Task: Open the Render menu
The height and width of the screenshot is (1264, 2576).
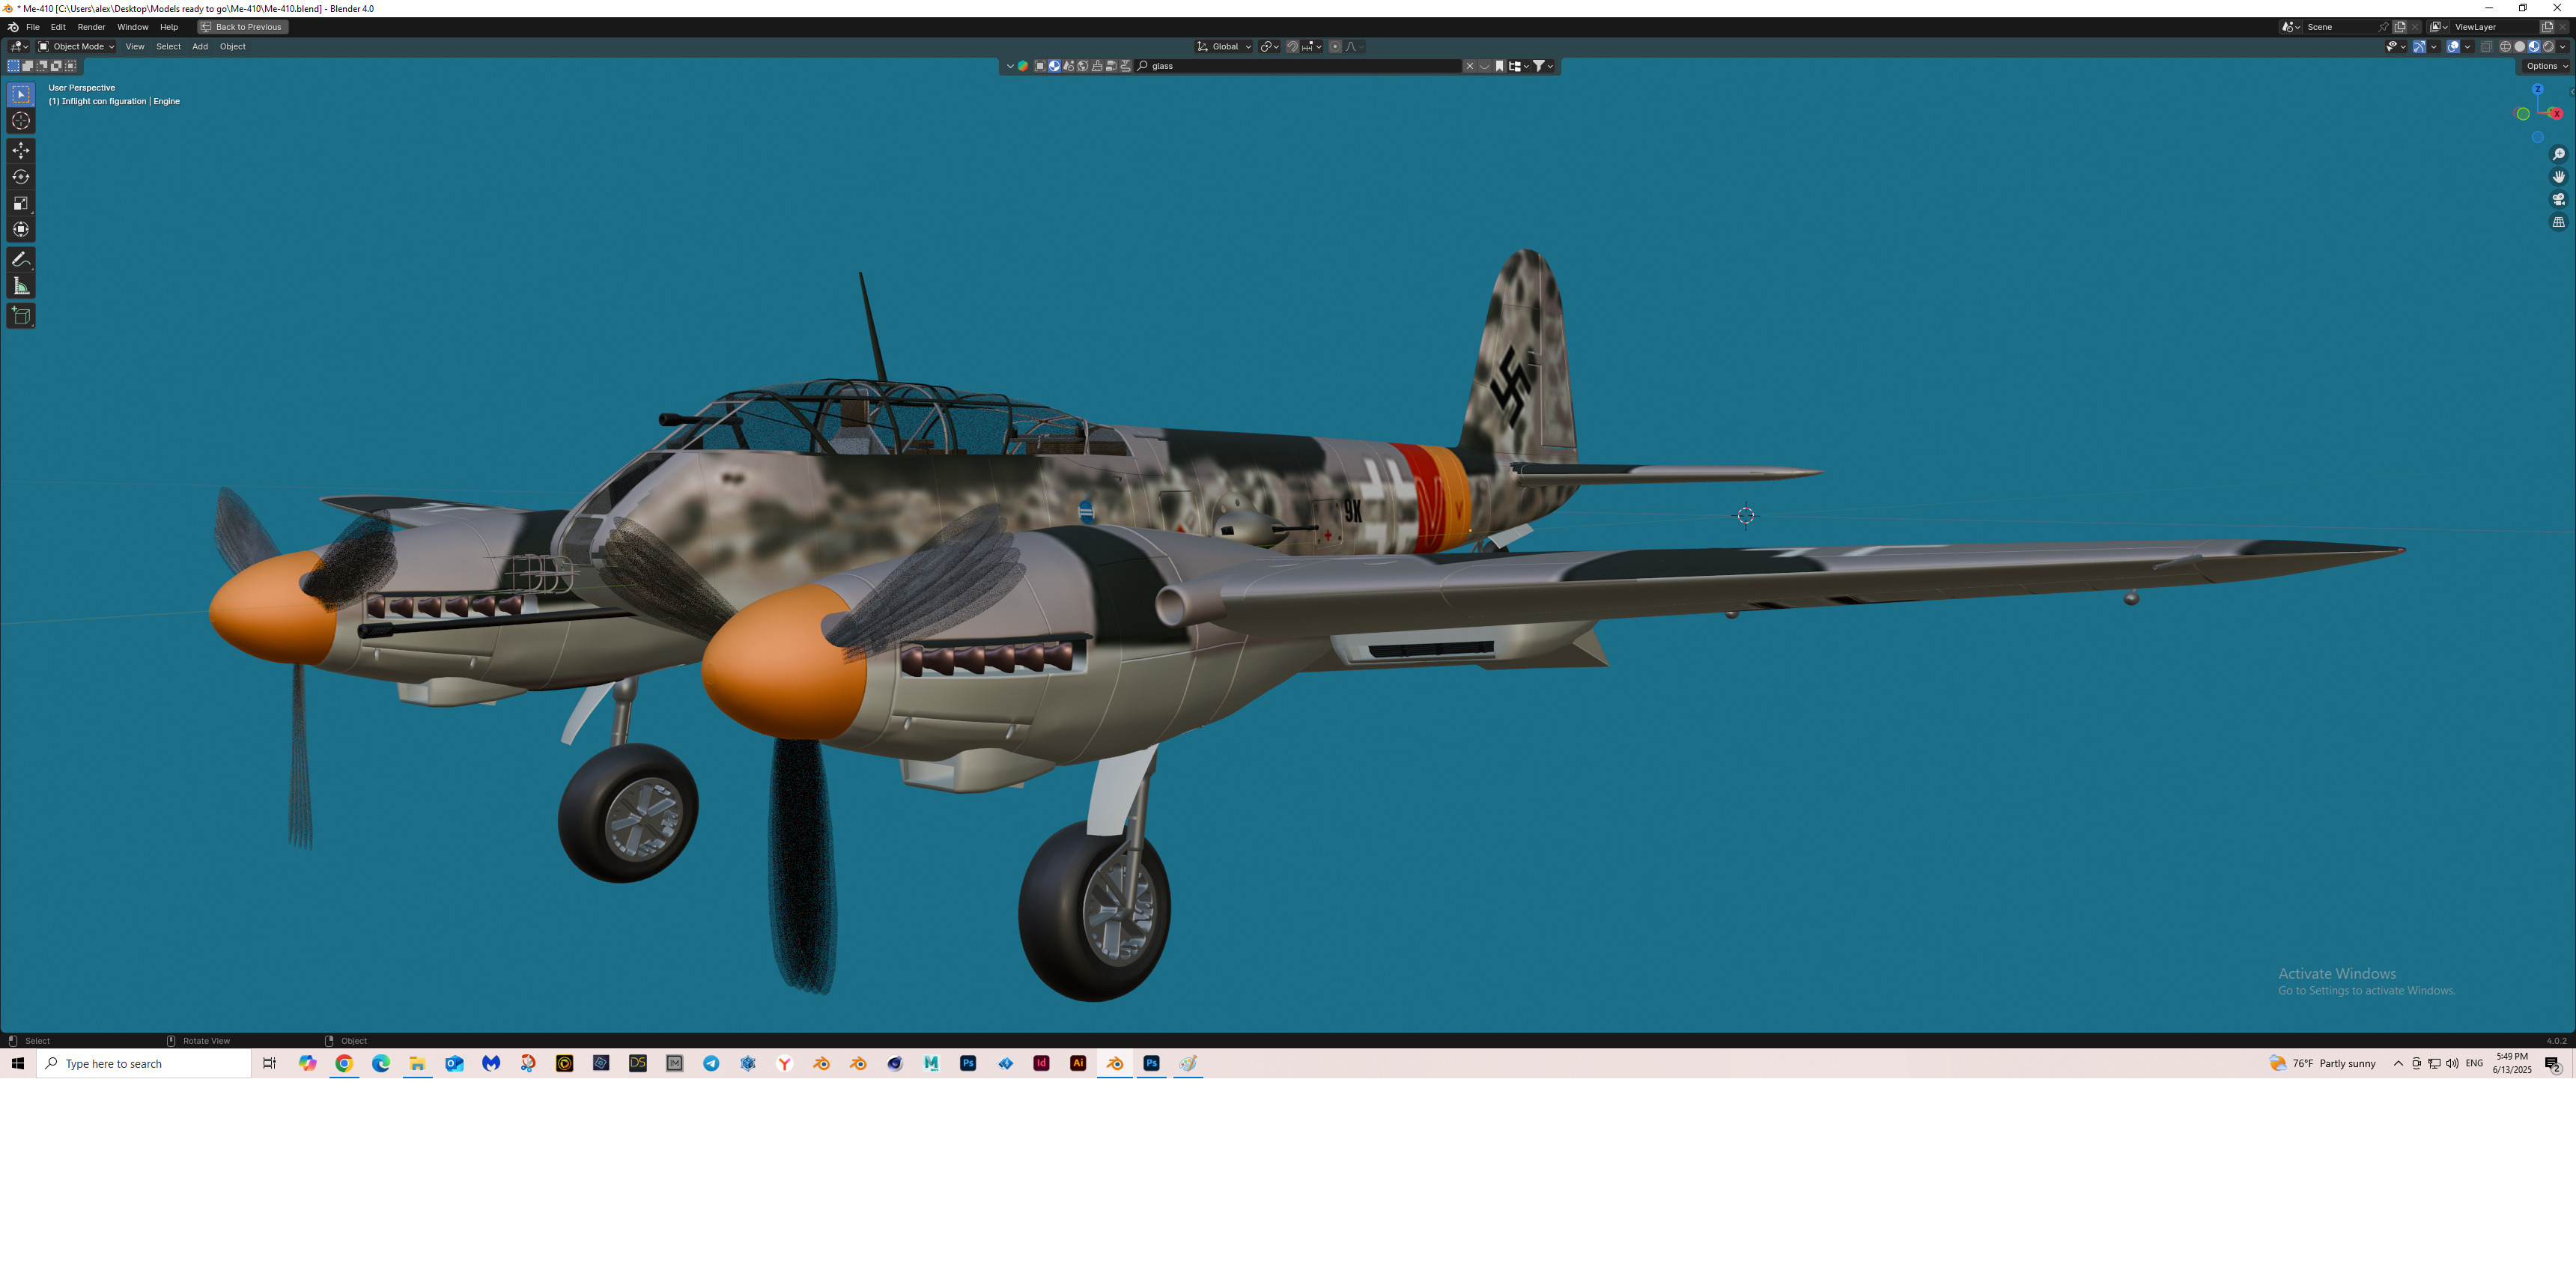Action: click(91, 27)
